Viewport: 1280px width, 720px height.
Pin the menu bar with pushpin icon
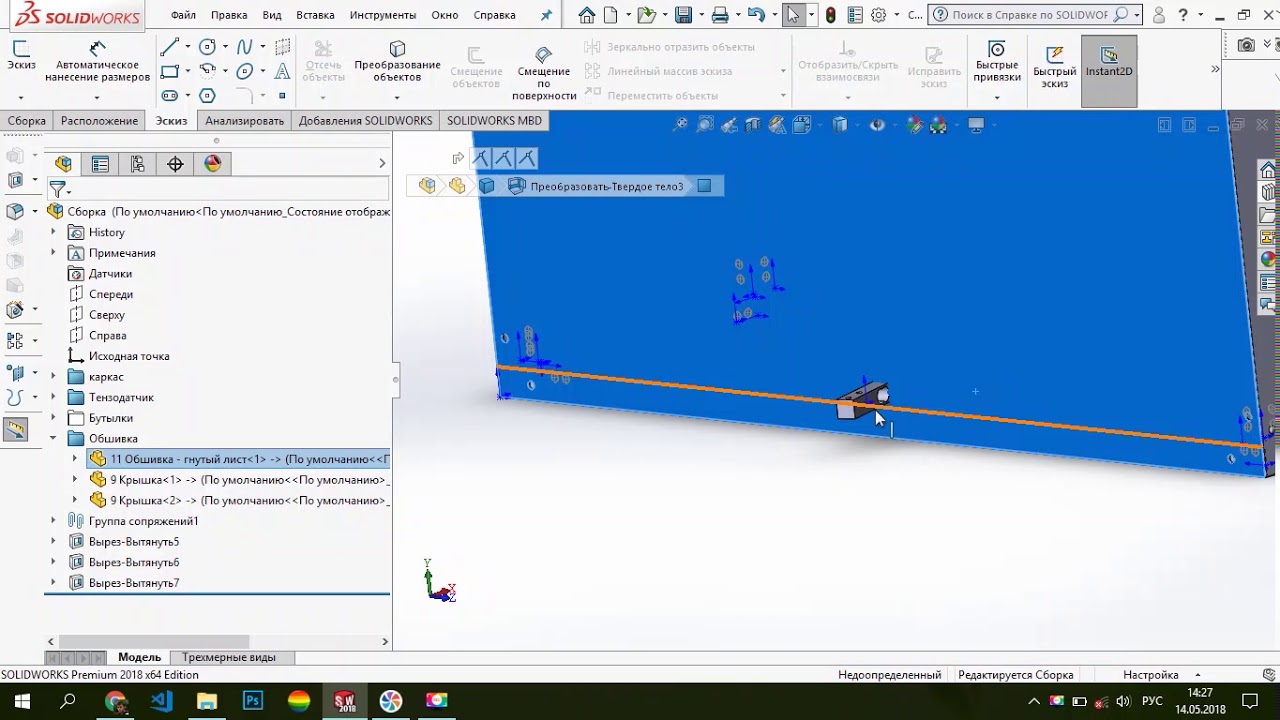click(546, 15)
